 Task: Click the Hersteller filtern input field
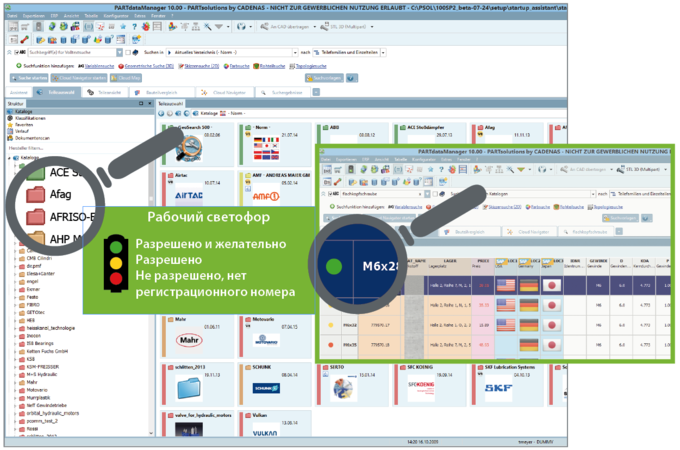click(78, 148)
